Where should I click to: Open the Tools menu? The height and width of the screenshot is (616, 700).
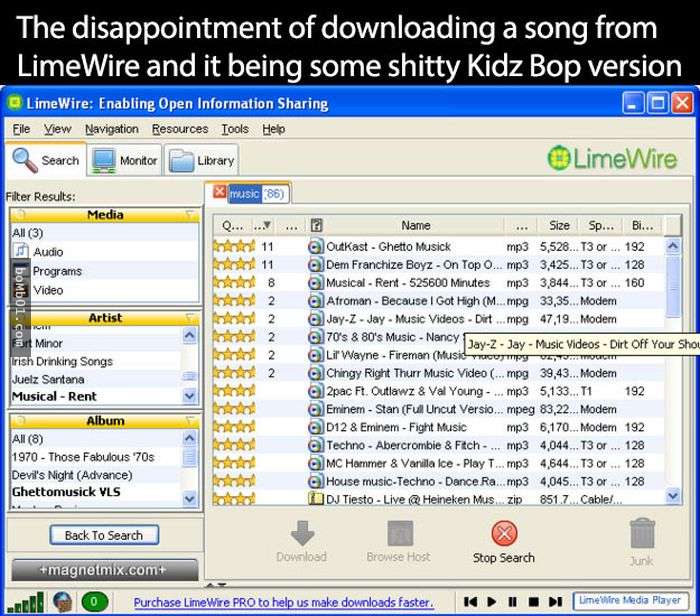click(235, 129)
